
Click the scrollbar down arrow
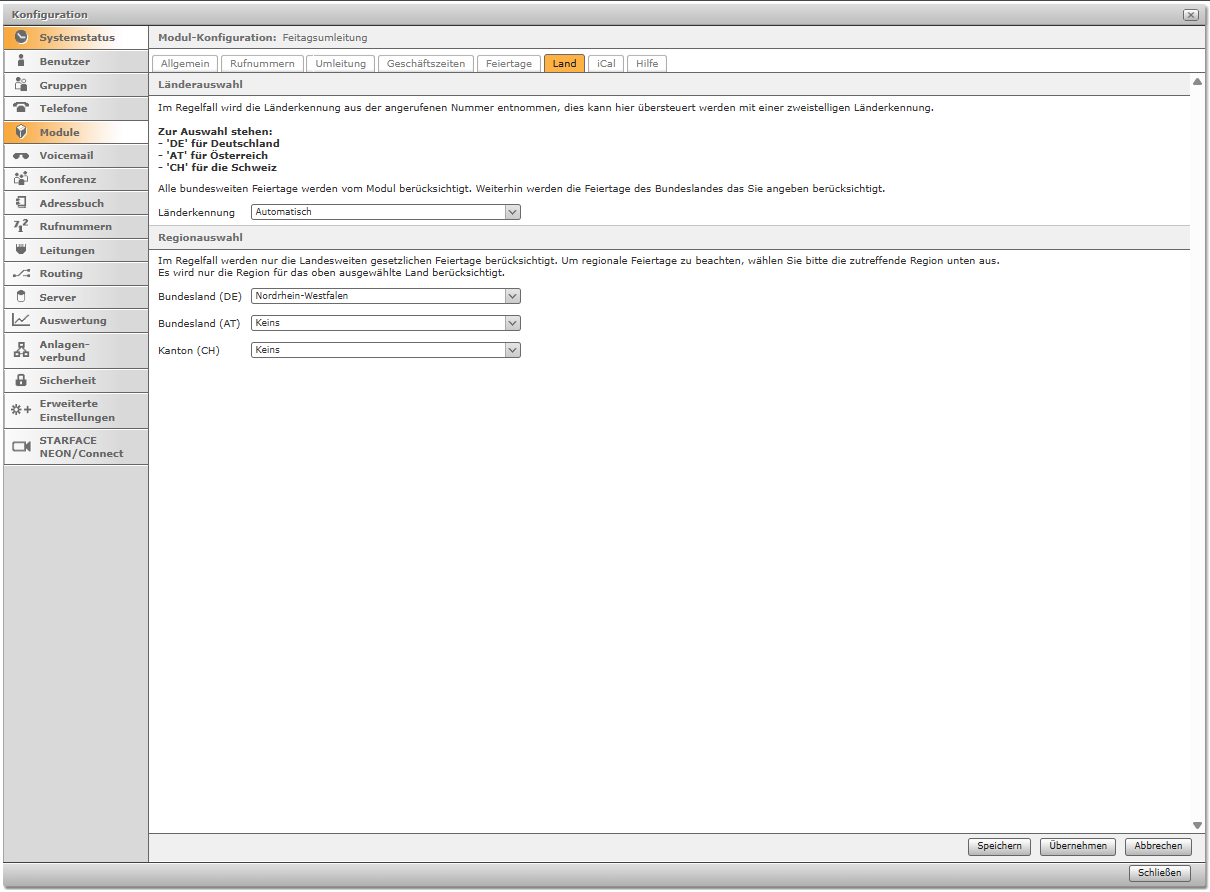click(1197, 825)
